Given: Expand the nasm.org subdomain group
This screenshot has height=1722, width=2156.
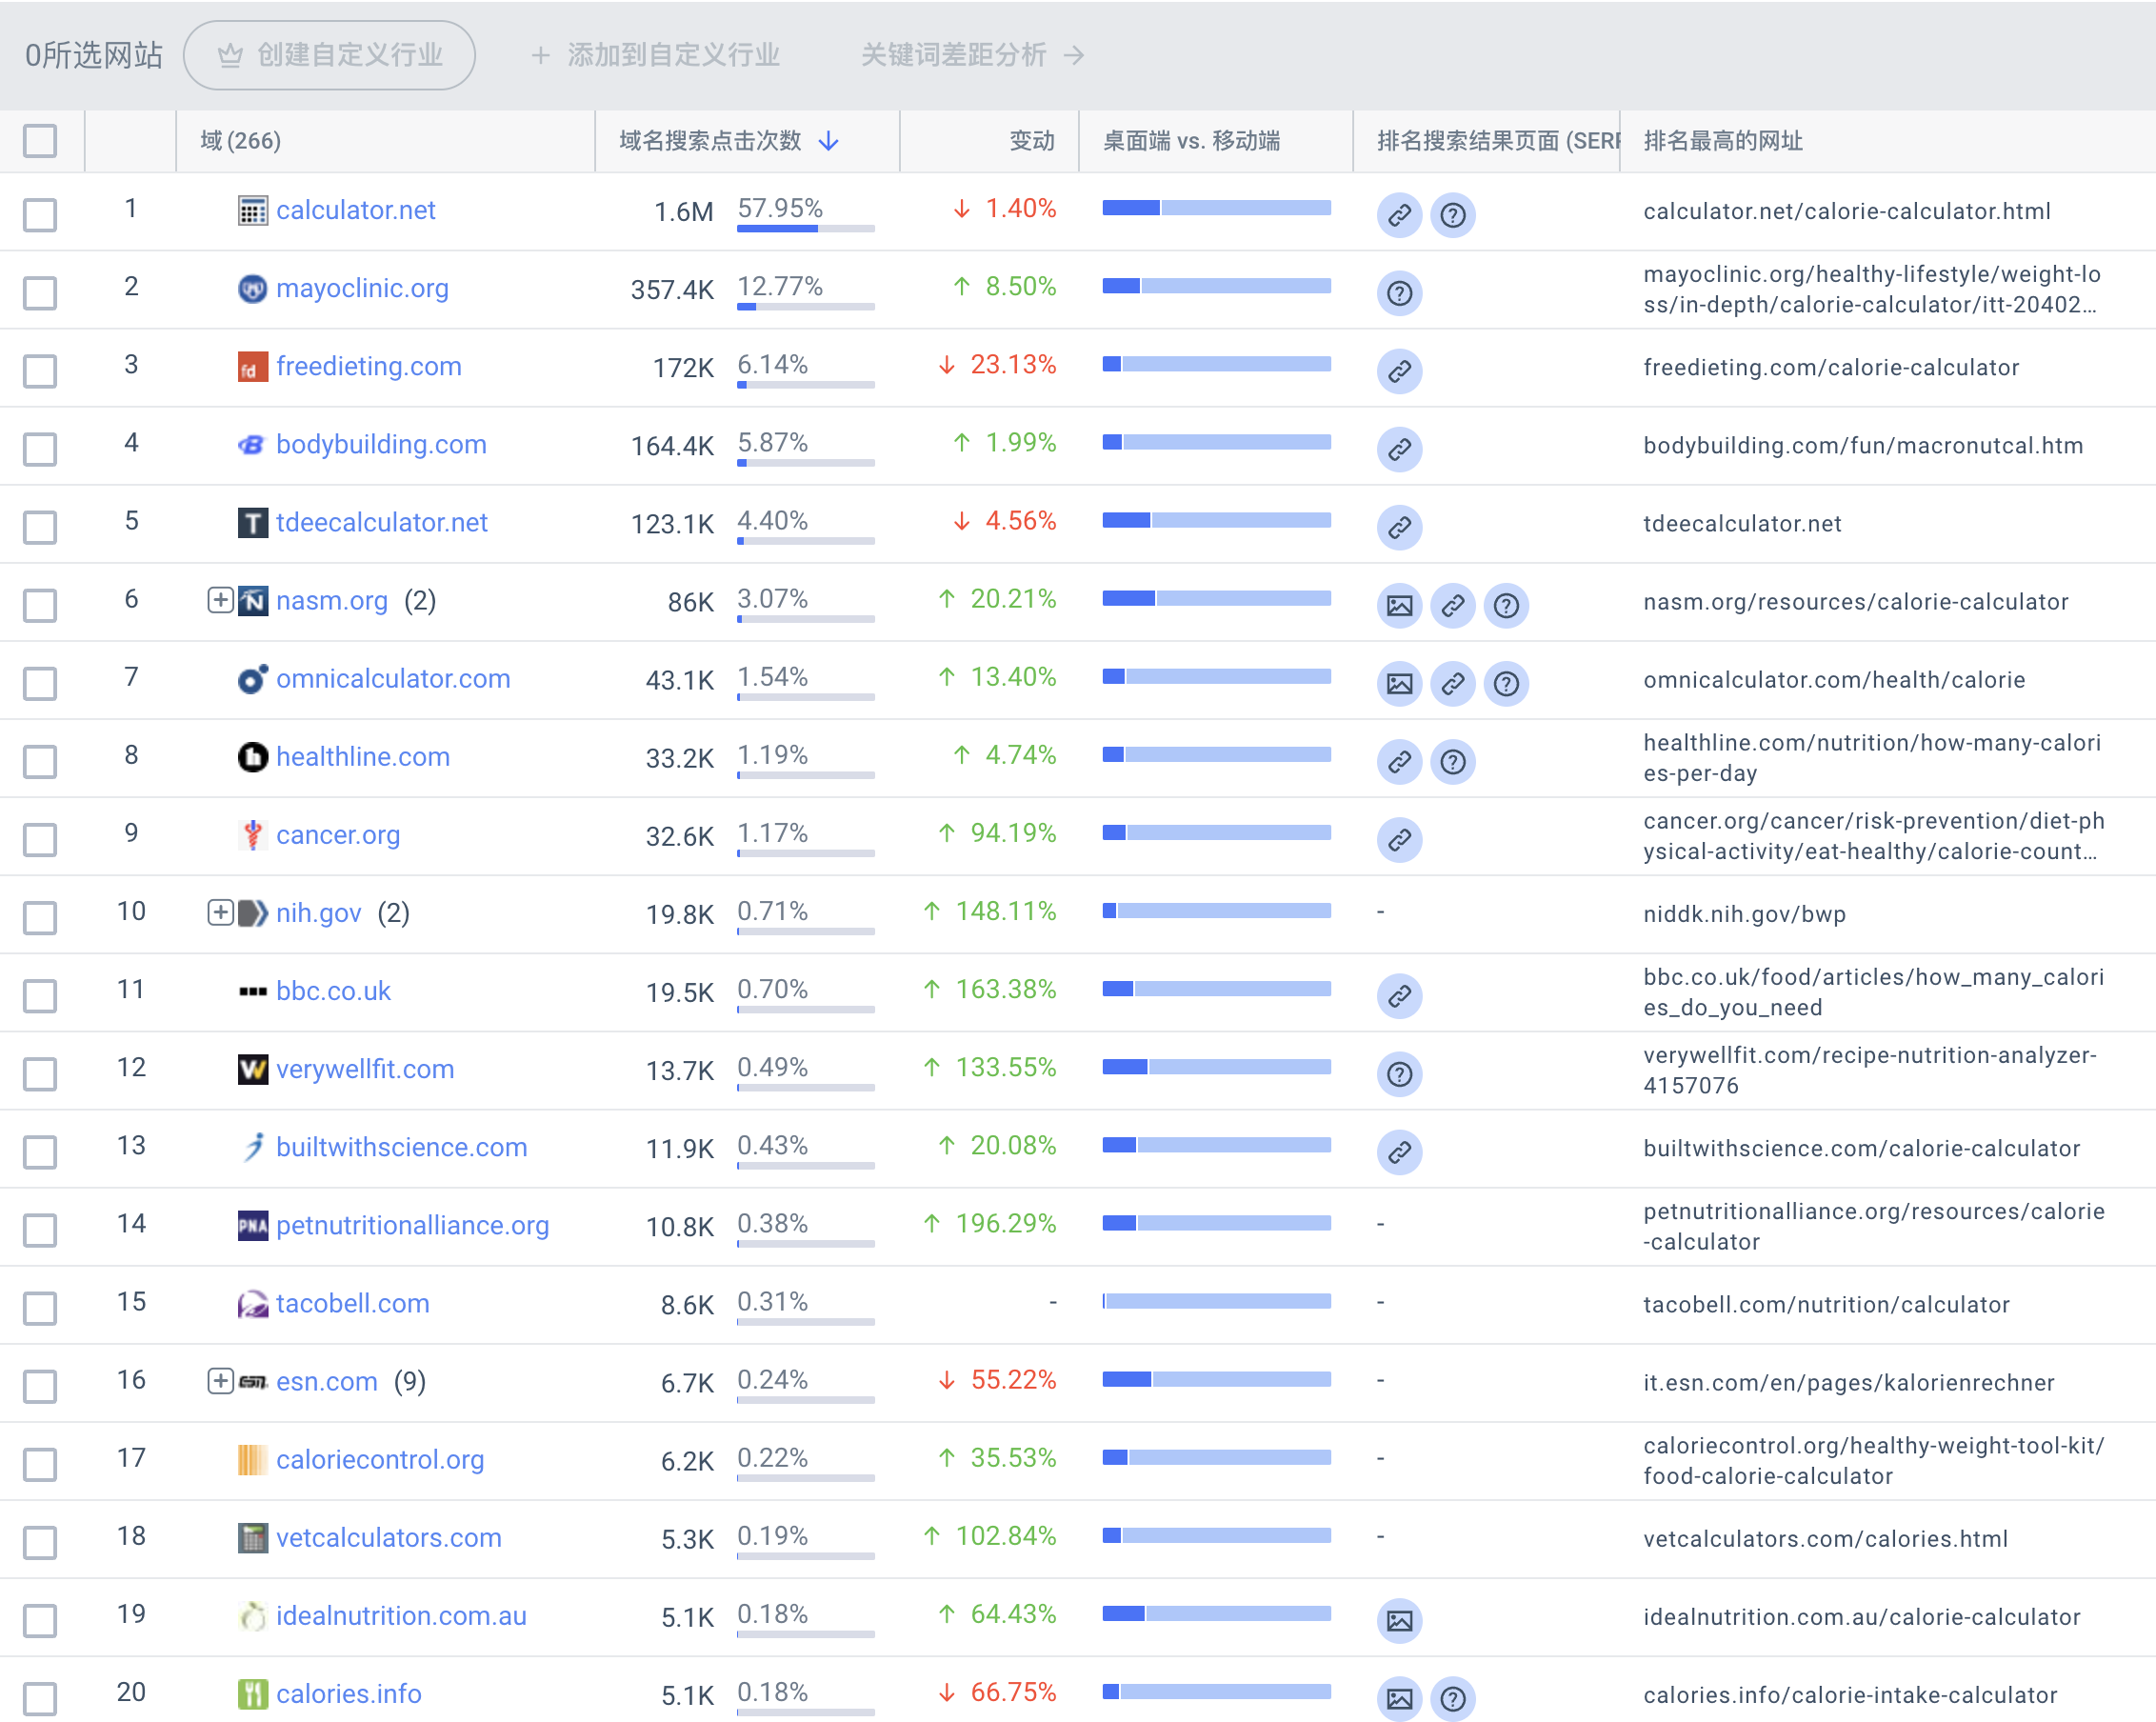Looking at the screenshot, I should 220,599.
